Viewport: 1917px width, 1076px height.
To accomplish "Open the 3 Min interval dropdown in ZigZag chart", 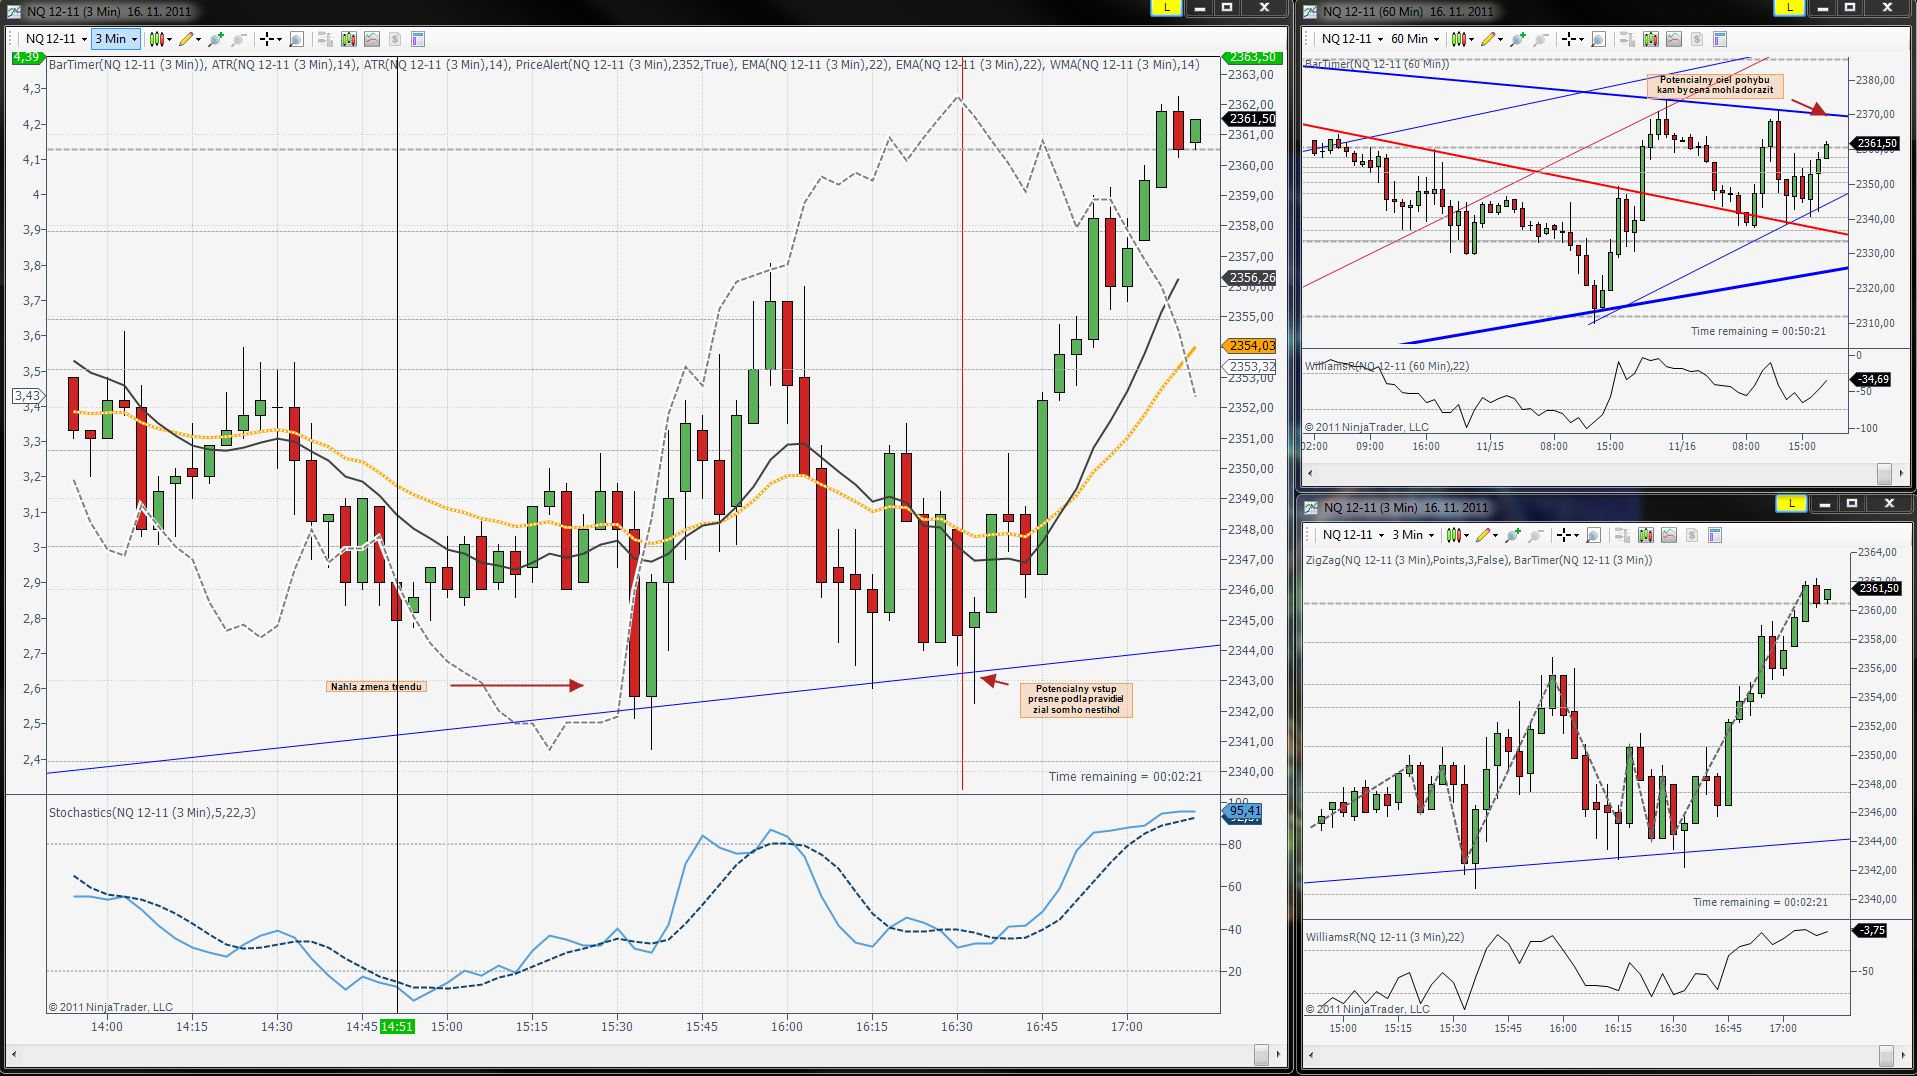I will point(1412,535).
